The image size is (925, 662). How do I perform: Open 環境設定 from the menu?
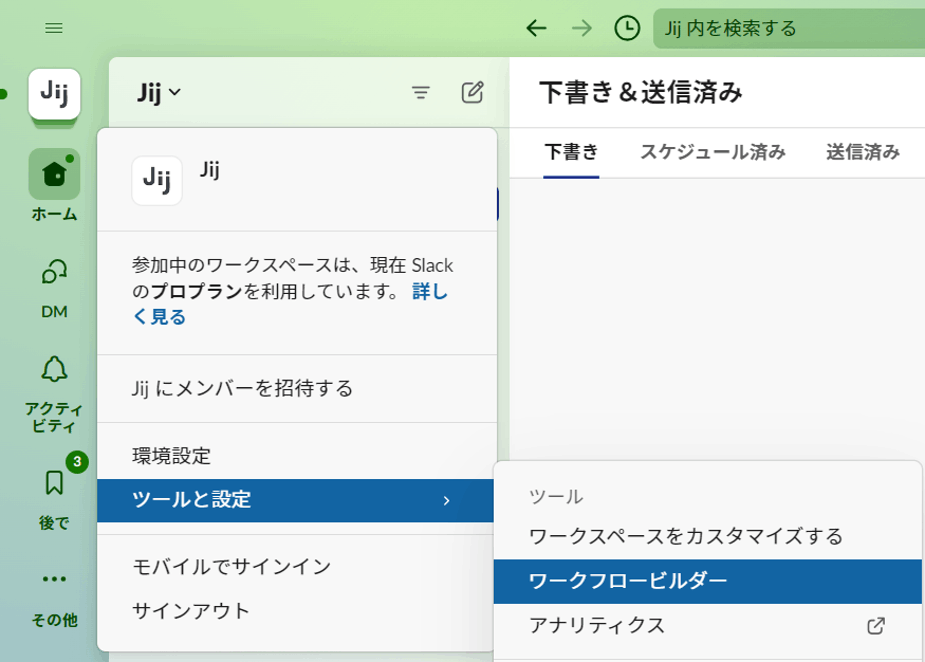[297, 455]
